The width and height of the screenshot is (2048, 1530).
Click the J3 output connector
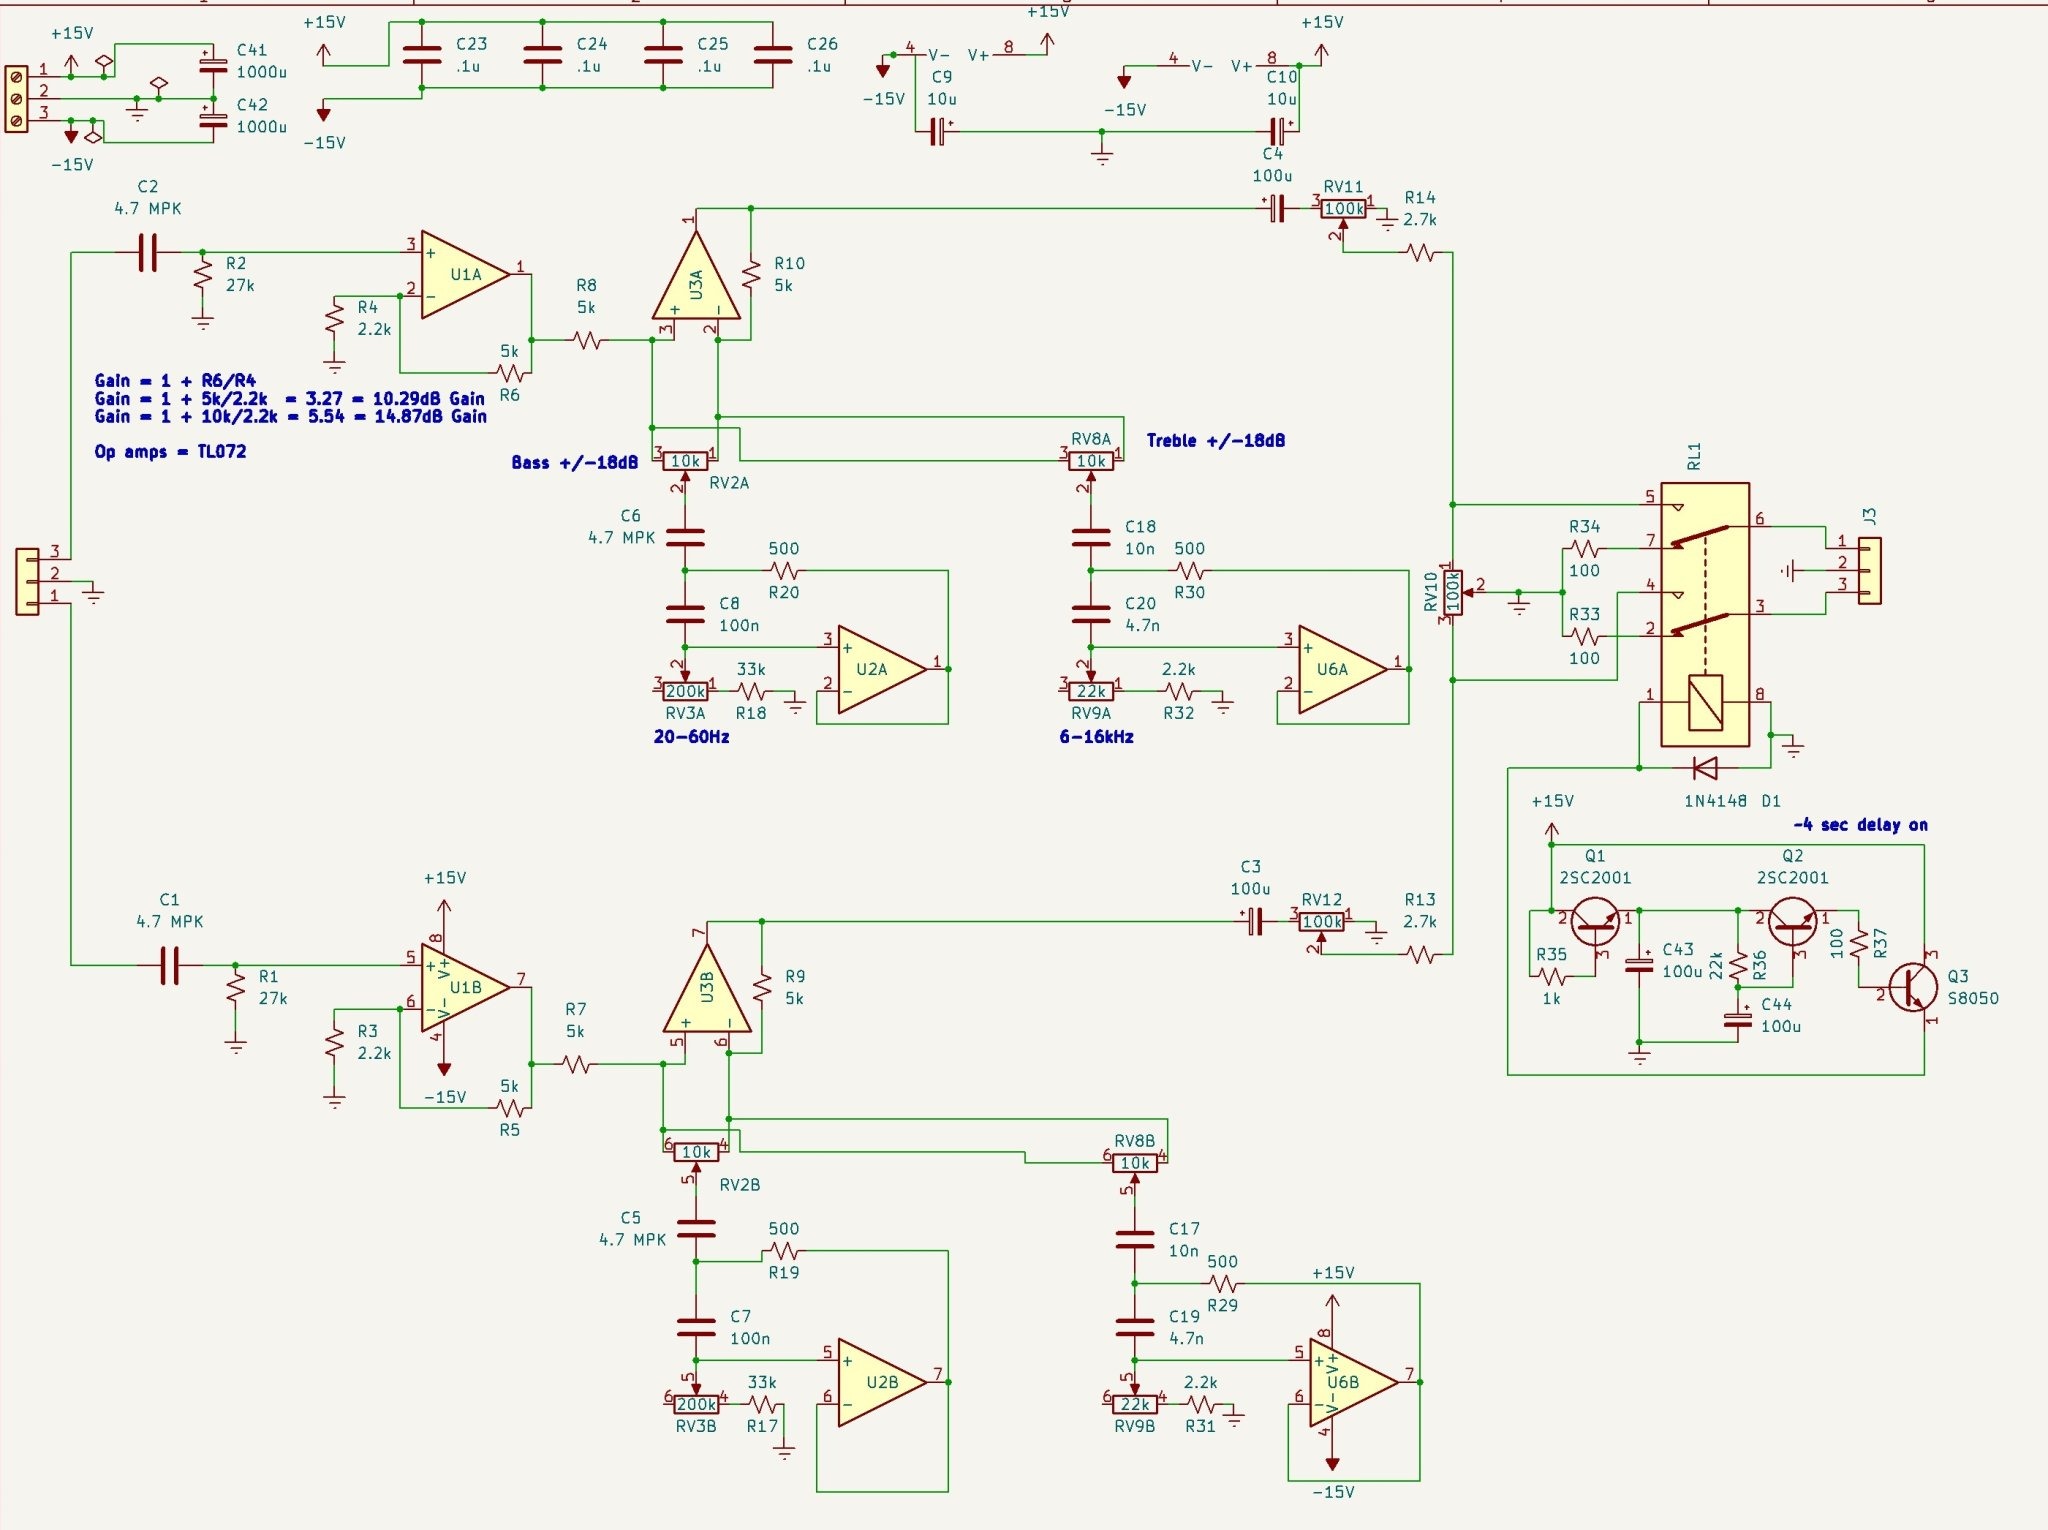tap(1869, 571)
